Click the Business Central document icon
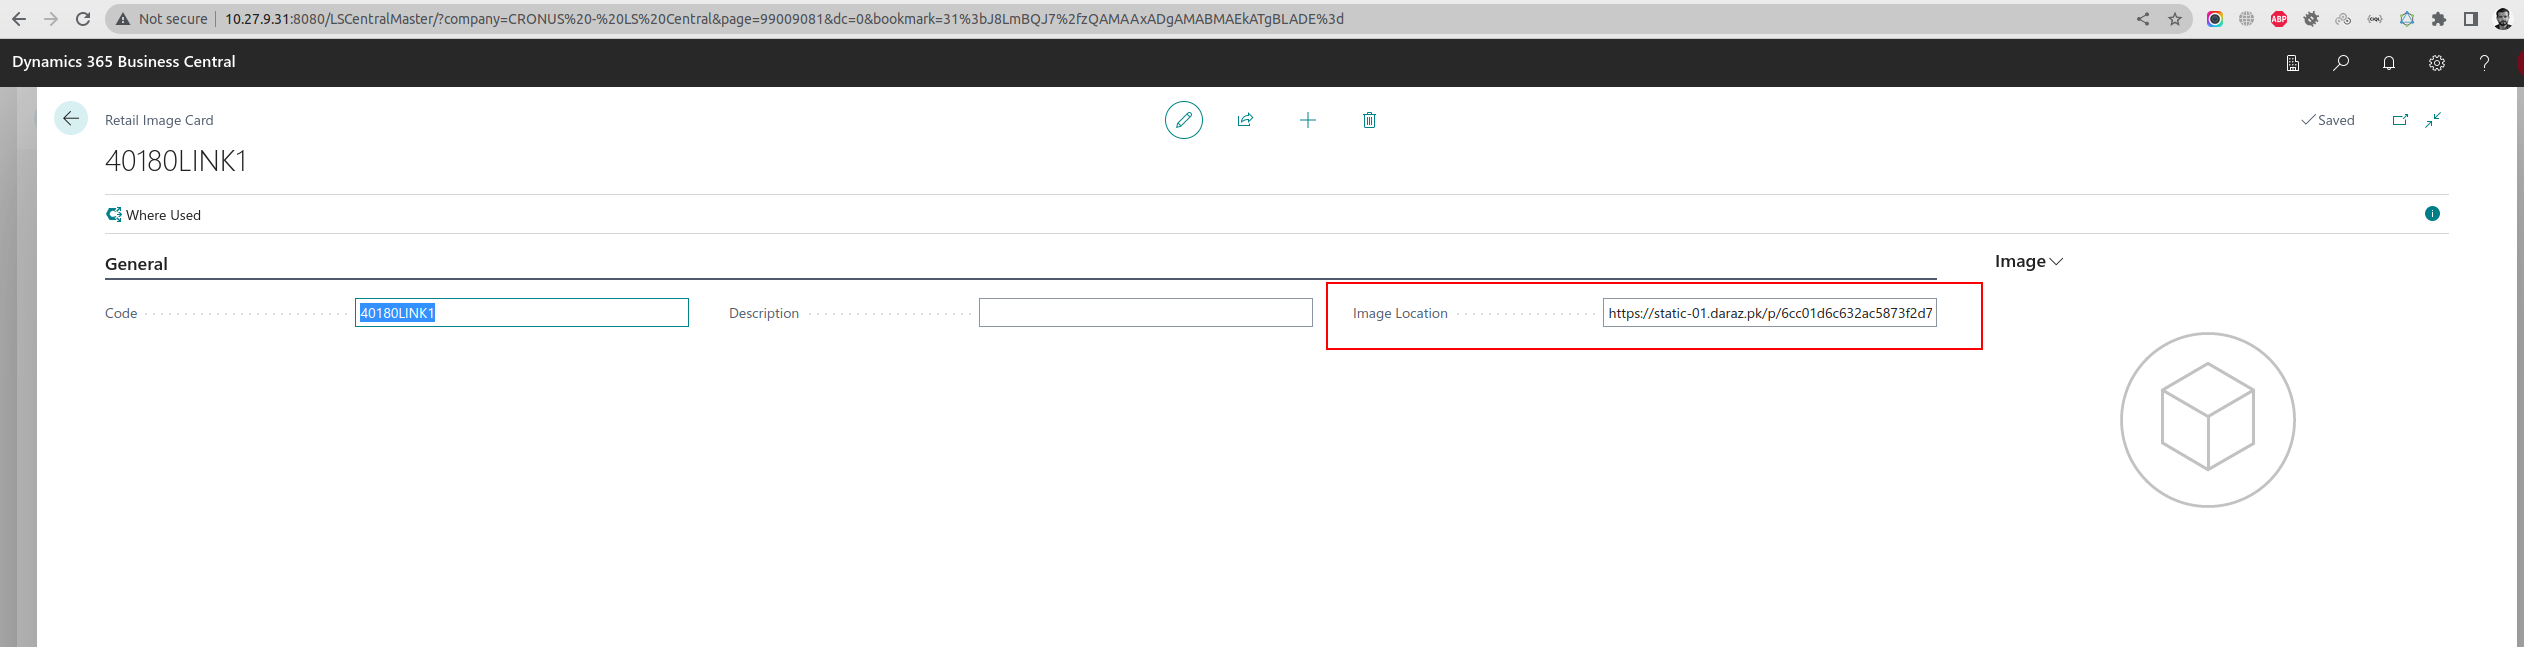This screenshot has height=647, width=2524. (x=2293, y=63)
